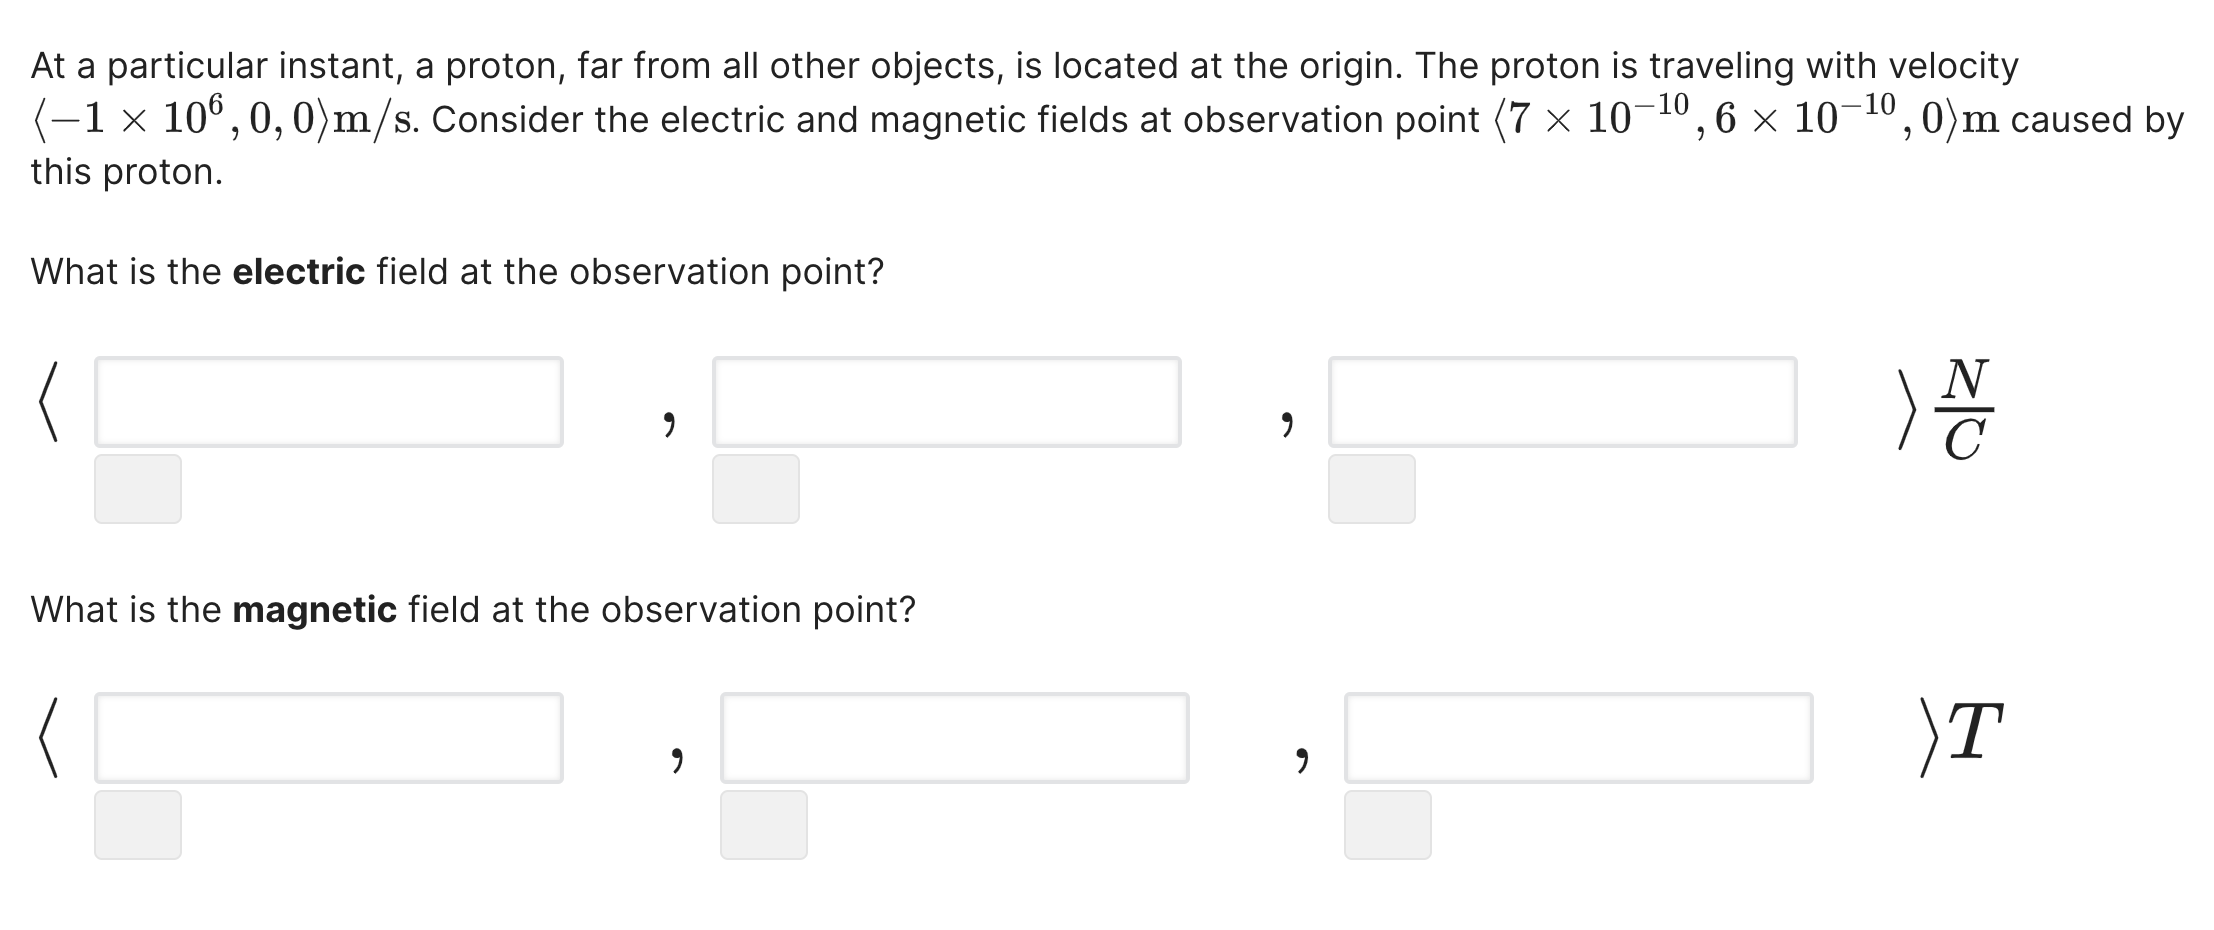Image resolution: width=2214 pixels, height=930 pixels.
Task: Click the gray box under magnetic field x-component
Action: (137, 825)
